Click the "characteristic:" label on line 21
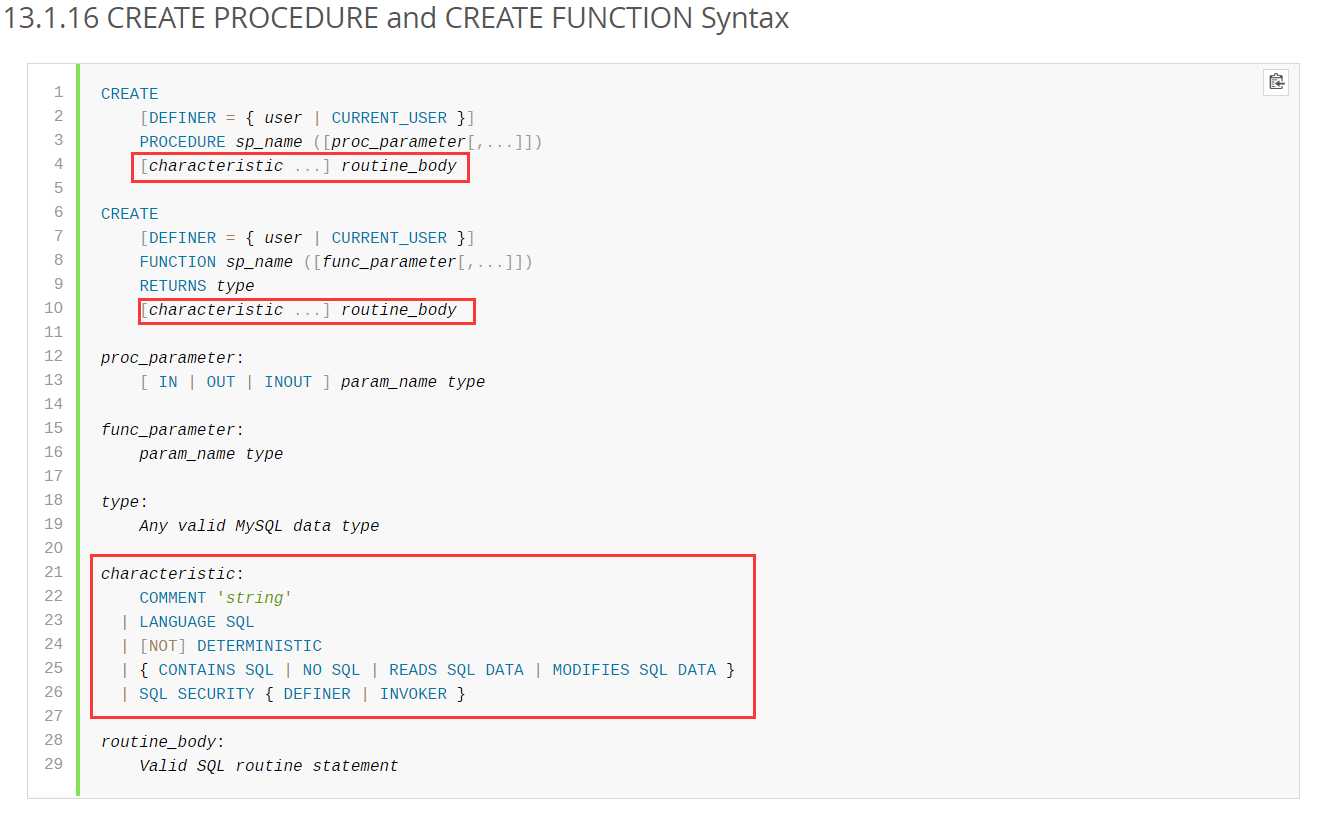1321x815 pixels. click(x=173, y=574)
